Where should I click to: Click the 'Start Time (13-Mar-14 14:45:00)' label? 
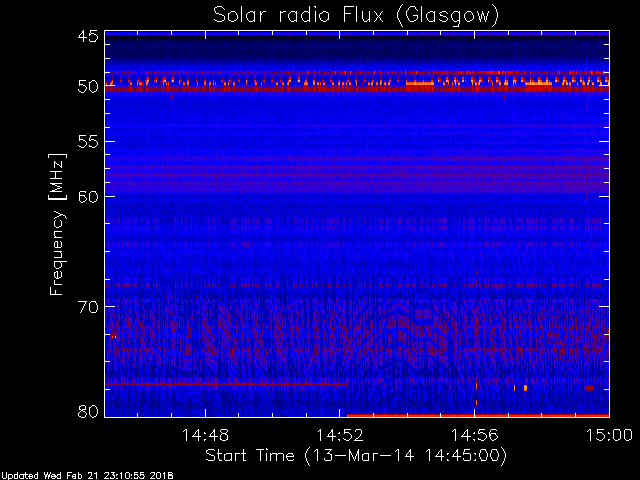(356, 456)
